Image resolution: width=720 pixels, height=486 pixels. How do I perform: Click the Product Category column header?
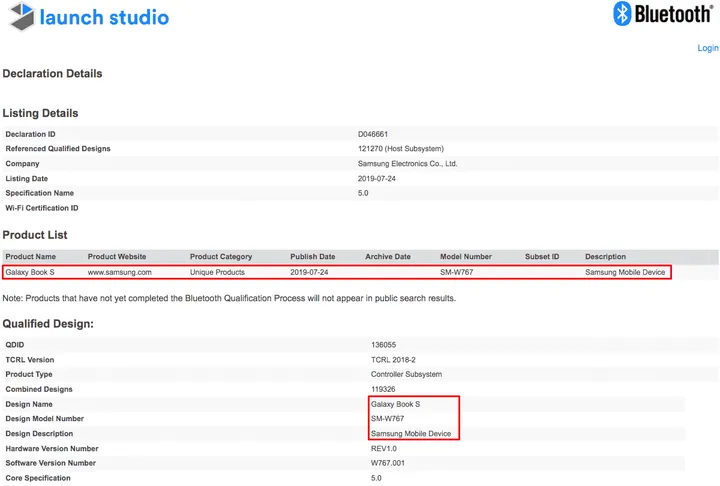click(221, 257)
